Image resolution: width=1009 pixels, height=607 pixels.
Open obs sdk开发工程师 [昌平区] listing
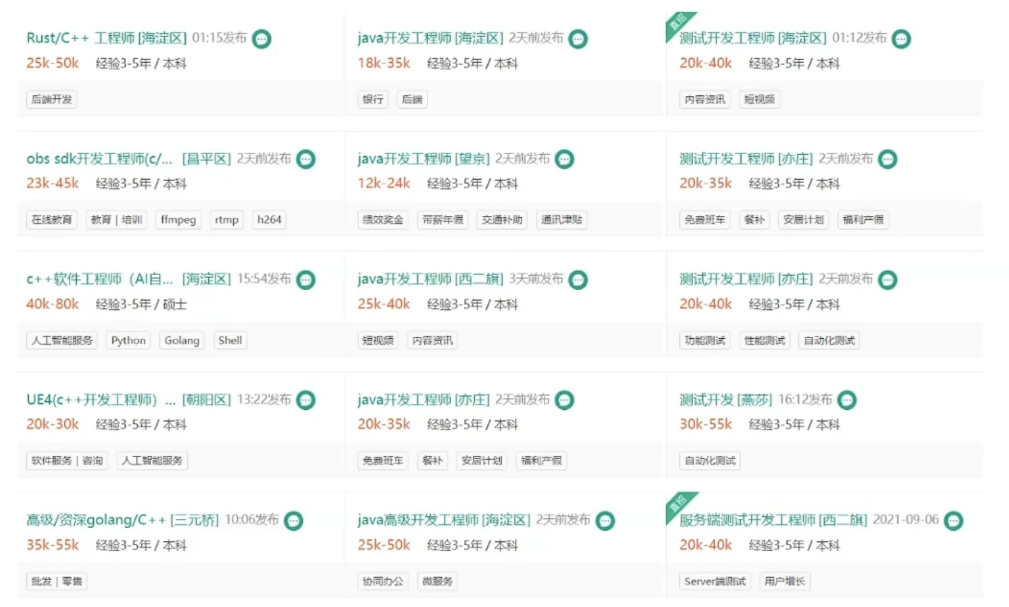[x=129, y=158]
